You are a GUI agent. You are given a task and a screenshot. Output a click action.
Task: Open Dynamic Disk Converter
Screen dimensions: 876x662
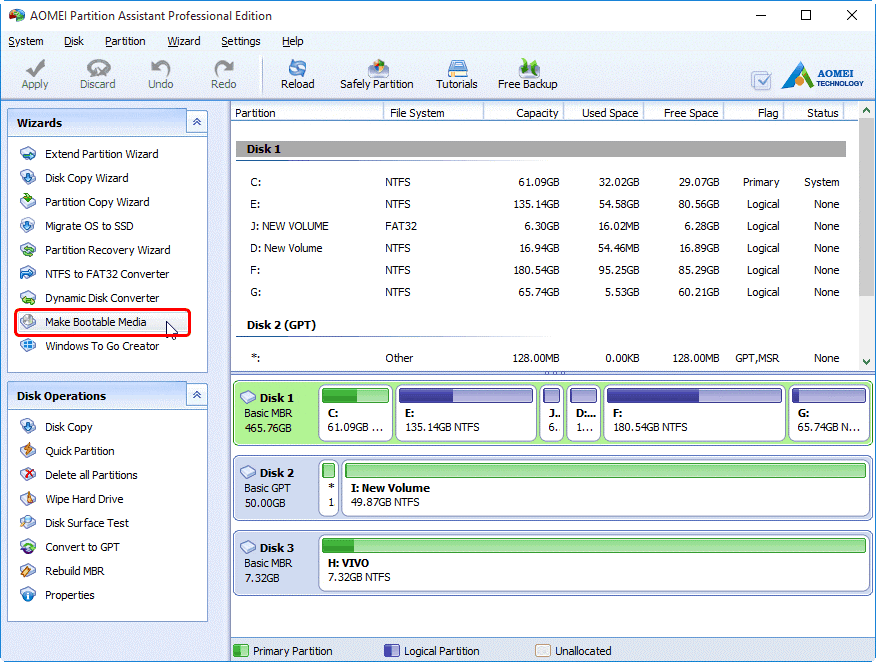[x=102, y=298]
